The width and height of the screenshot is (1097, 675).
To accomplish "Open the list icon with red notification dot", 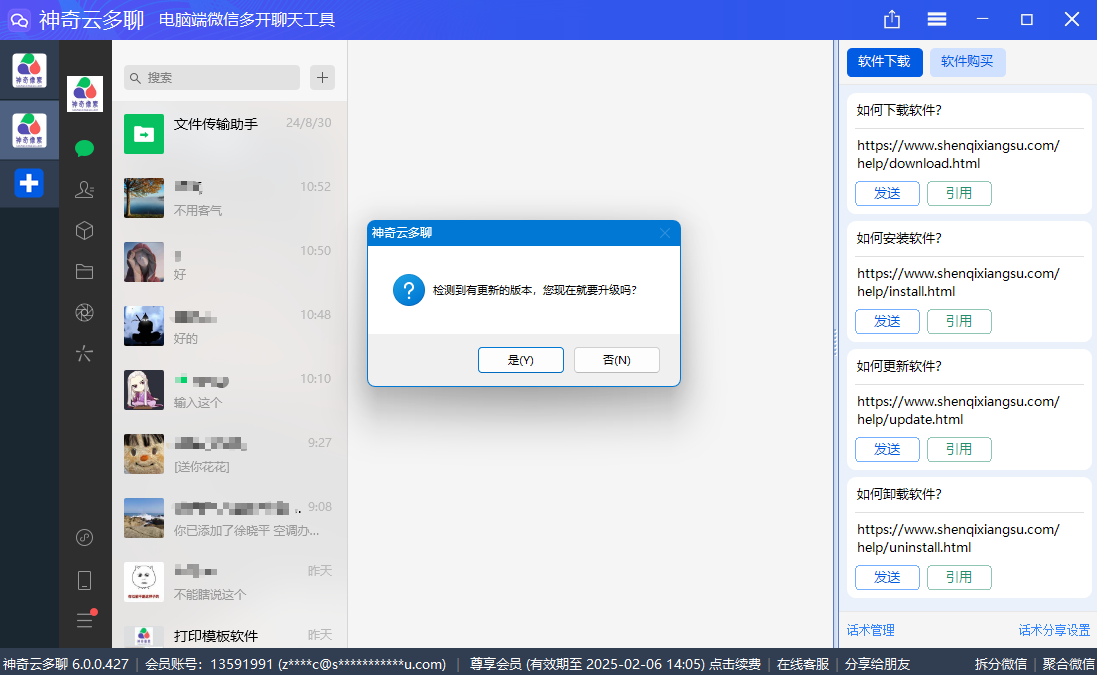I will click(84, 620).
